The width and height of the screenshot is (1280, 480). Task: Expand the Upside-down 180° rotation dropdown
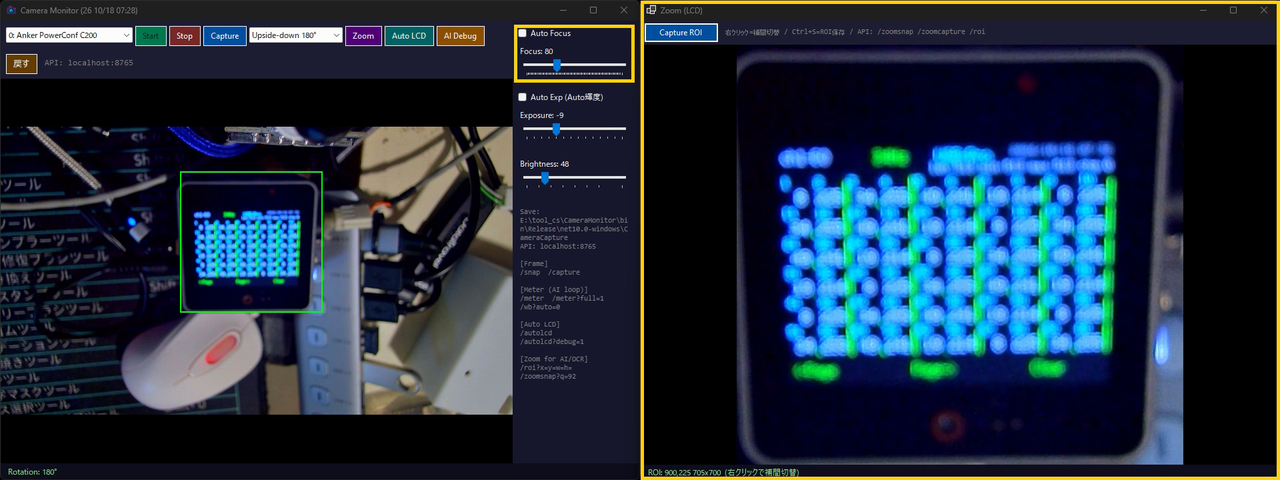point(296,35)
